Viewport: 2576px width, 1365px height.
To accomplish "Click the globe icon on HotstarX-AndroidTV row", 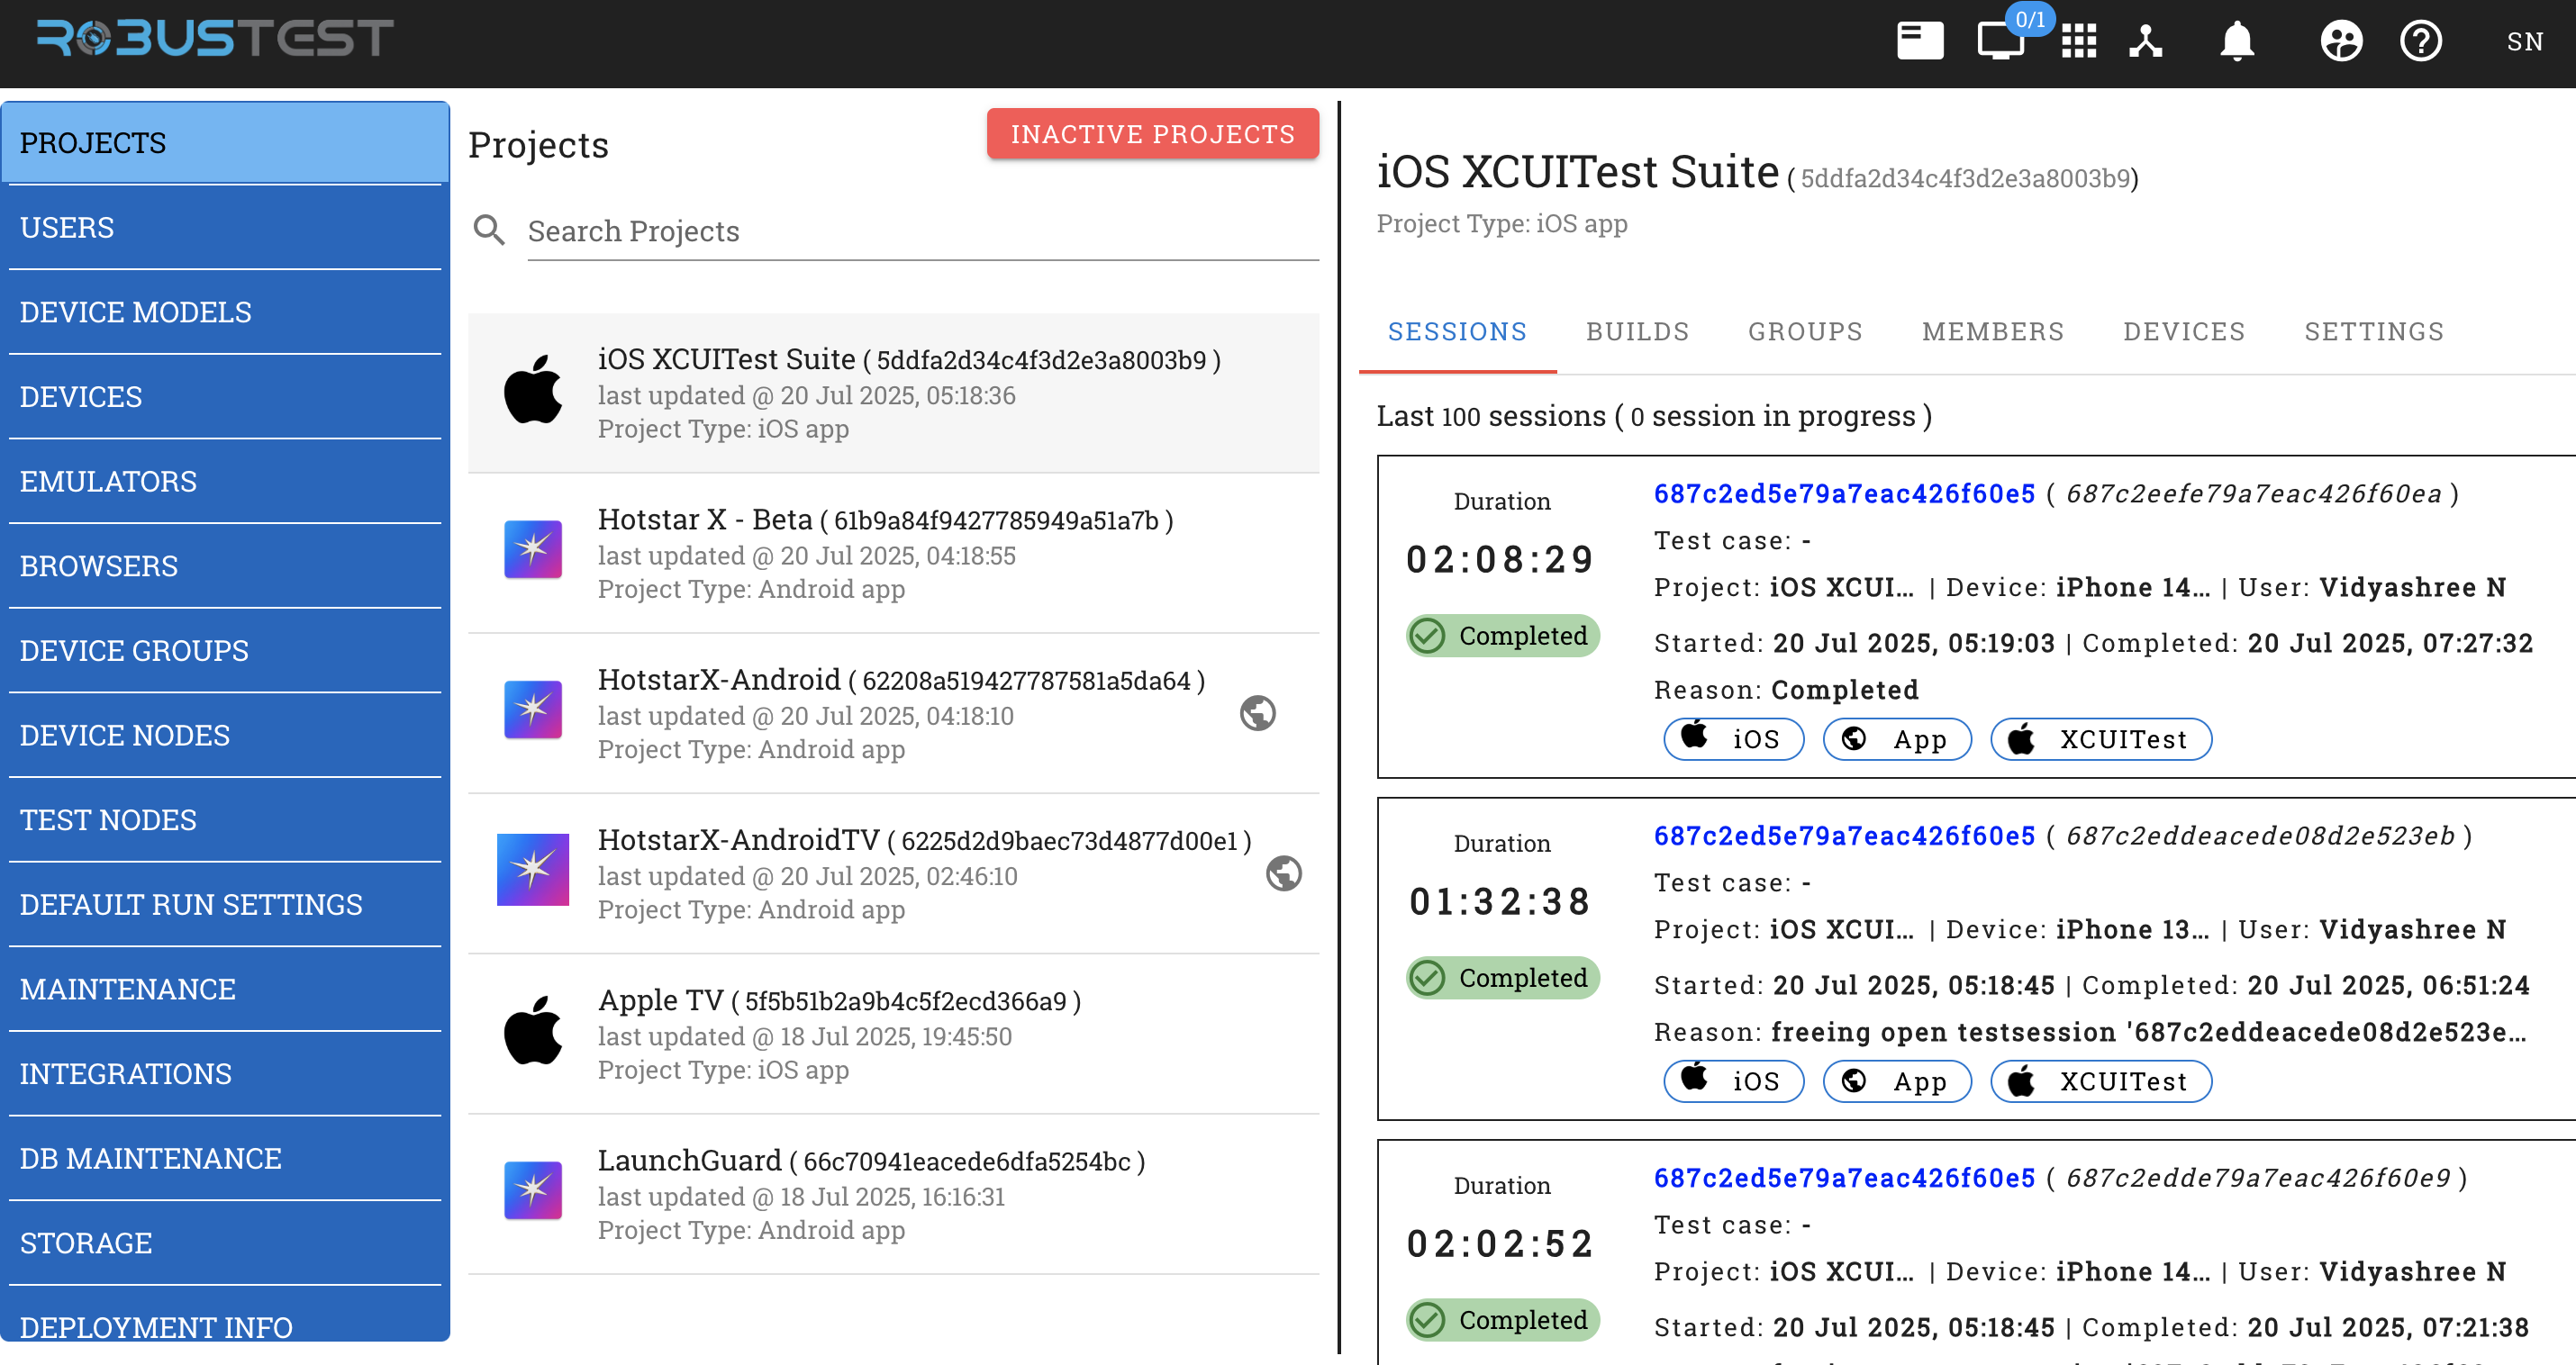I will click(1284, 873).
